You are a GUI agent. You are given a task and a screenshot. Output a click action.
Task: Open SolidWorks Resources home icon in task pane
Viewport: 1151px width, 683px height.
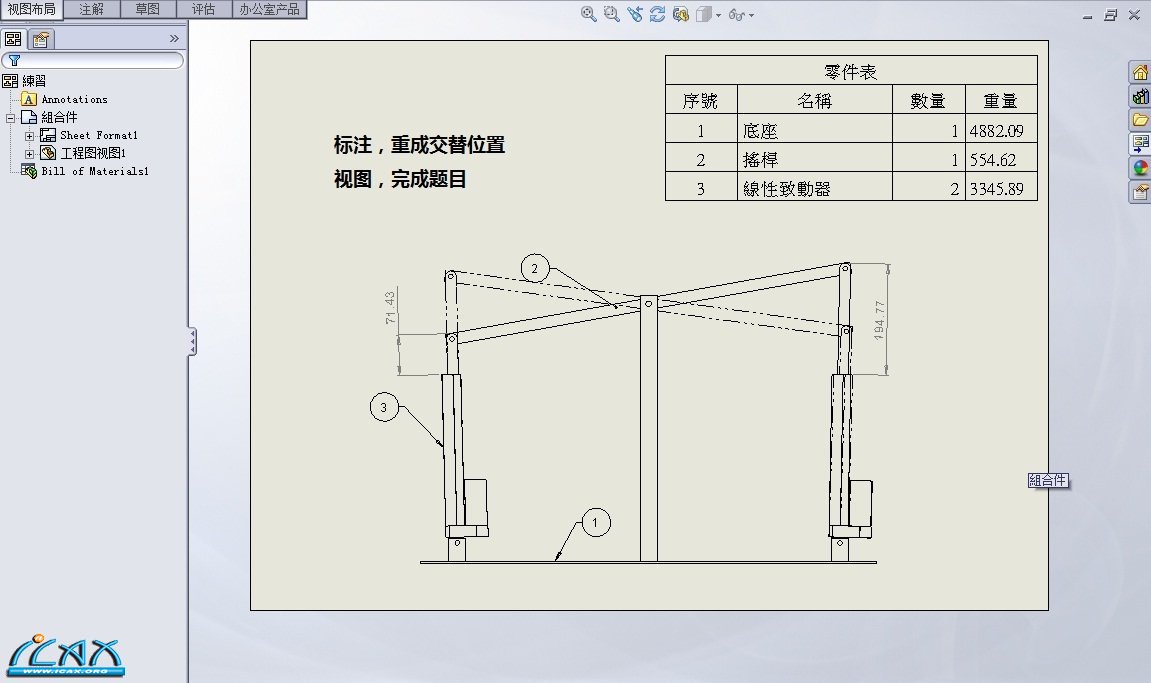(1139, 72)
